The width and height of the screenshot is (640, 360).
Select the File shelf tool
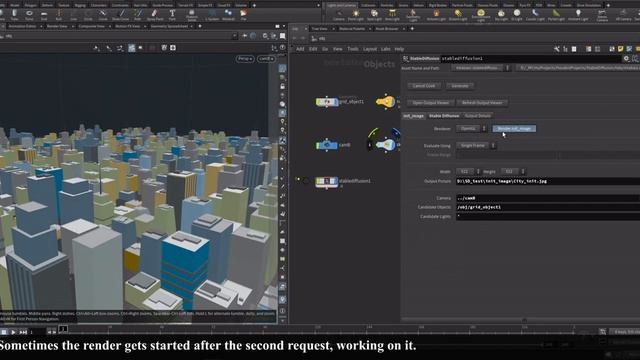[243, 15]
